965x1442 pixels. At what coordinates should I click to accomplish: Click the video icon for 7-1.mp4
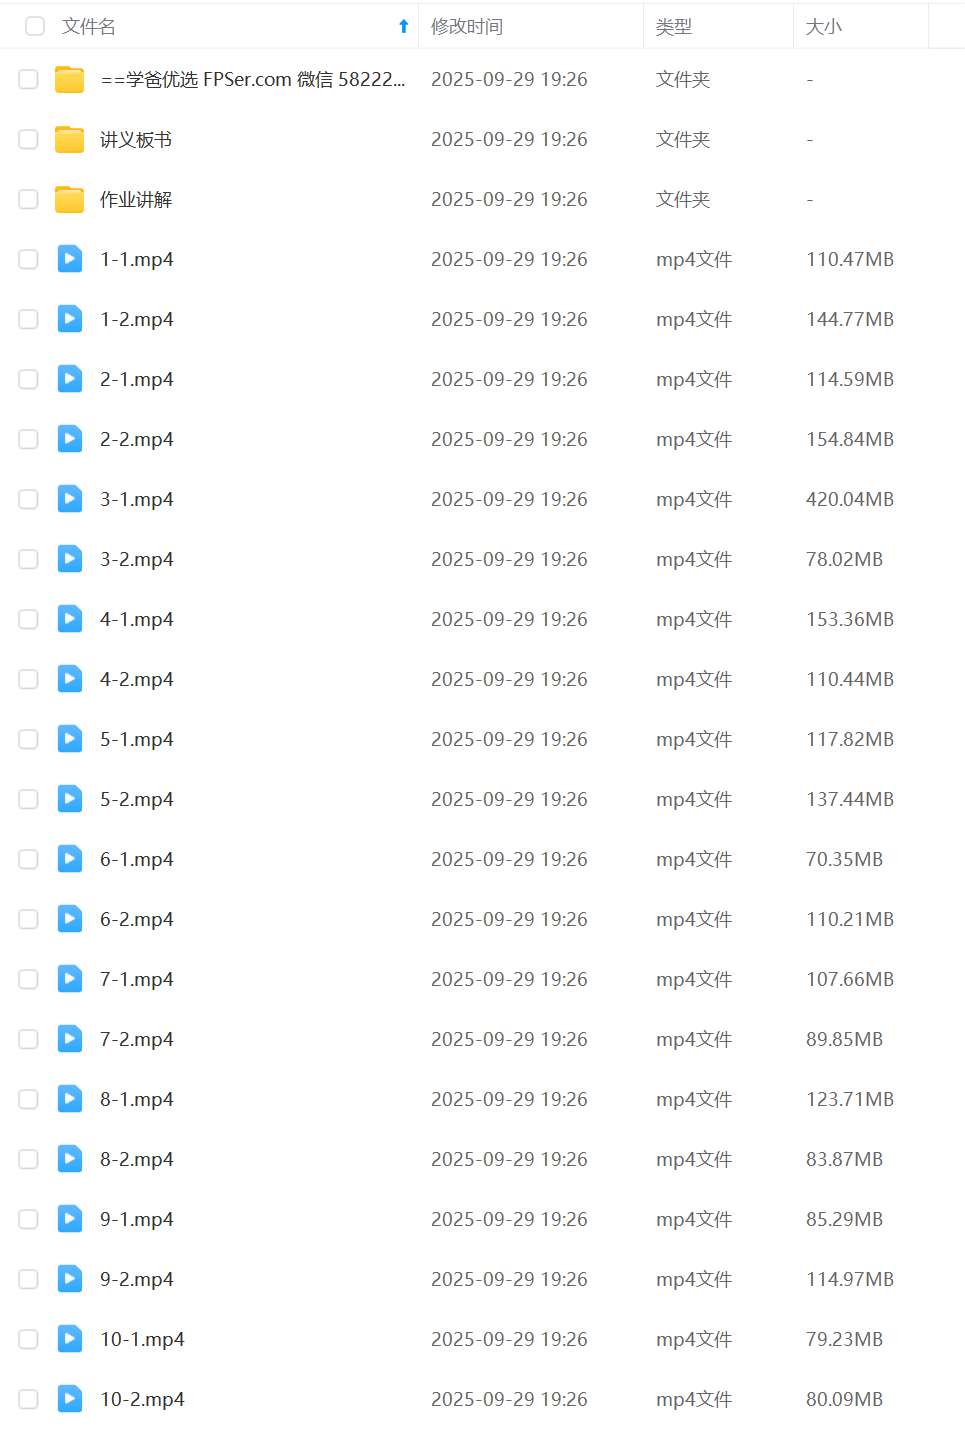click(x=70, y=979)
